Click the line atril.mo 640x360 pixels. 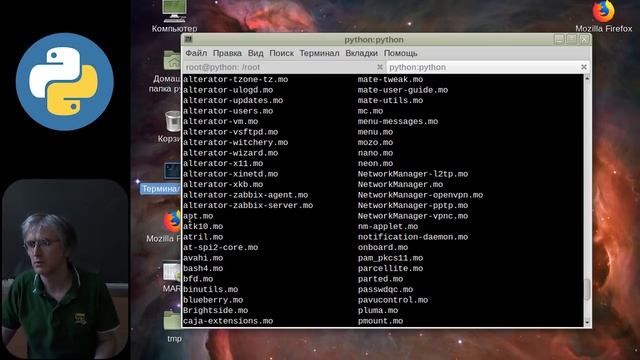[203, 237]
